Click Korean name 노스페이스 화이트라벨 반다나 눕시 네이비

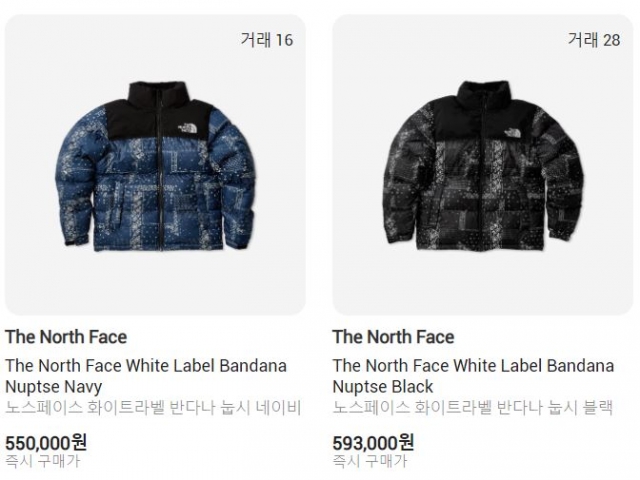153,408
